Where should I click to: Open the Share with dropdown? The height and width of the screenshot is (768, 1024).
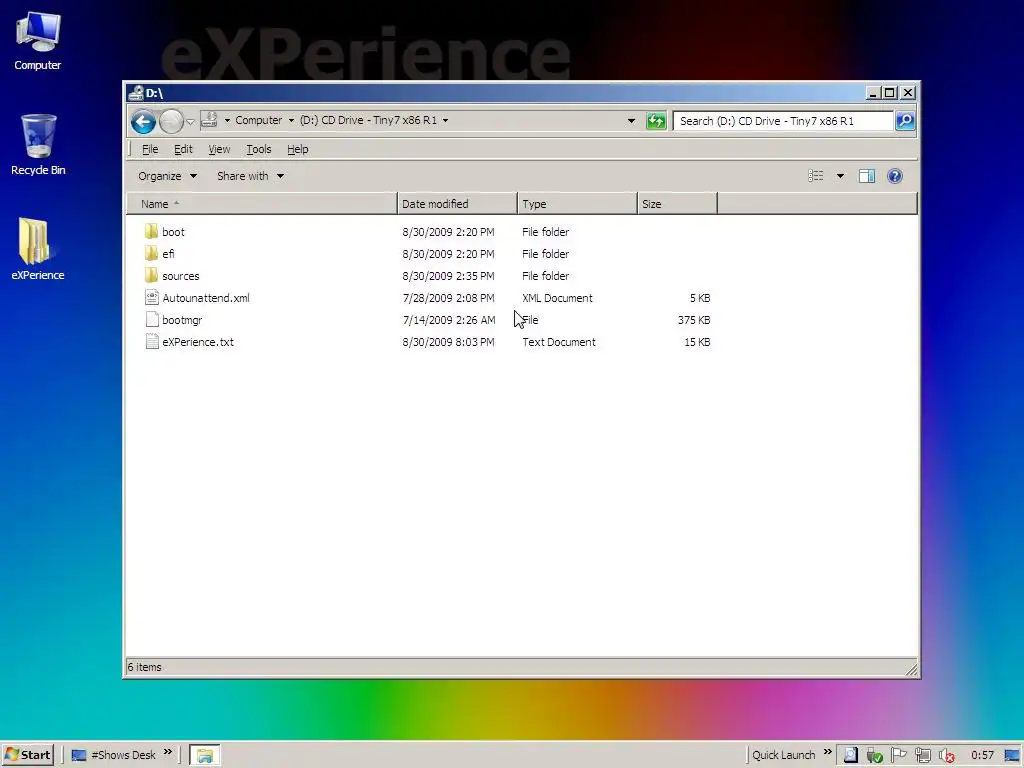click(x=250, y=176)
